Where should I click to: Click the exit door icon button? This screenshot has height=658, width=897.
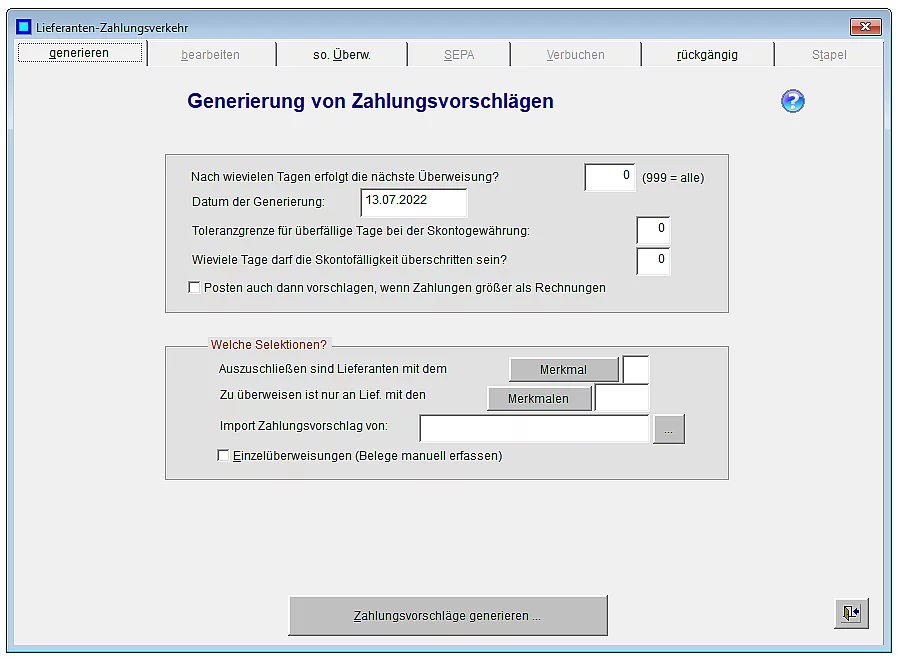(x=851, y=613)
